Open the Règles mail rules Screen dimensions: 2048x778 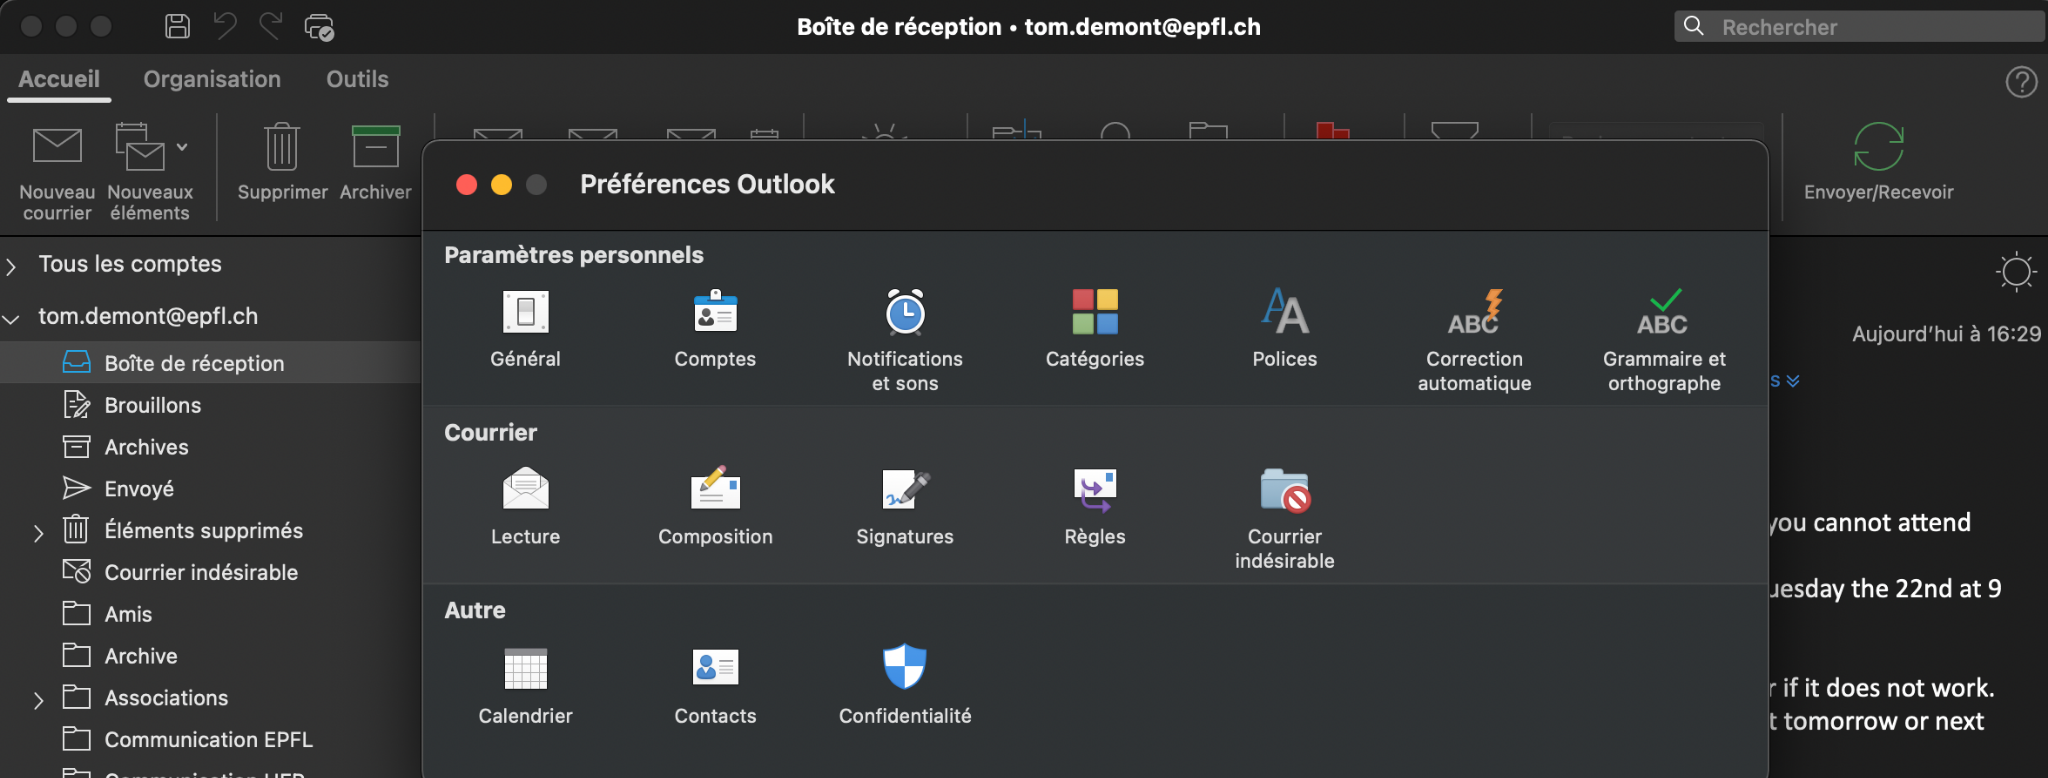(1095, 506)
